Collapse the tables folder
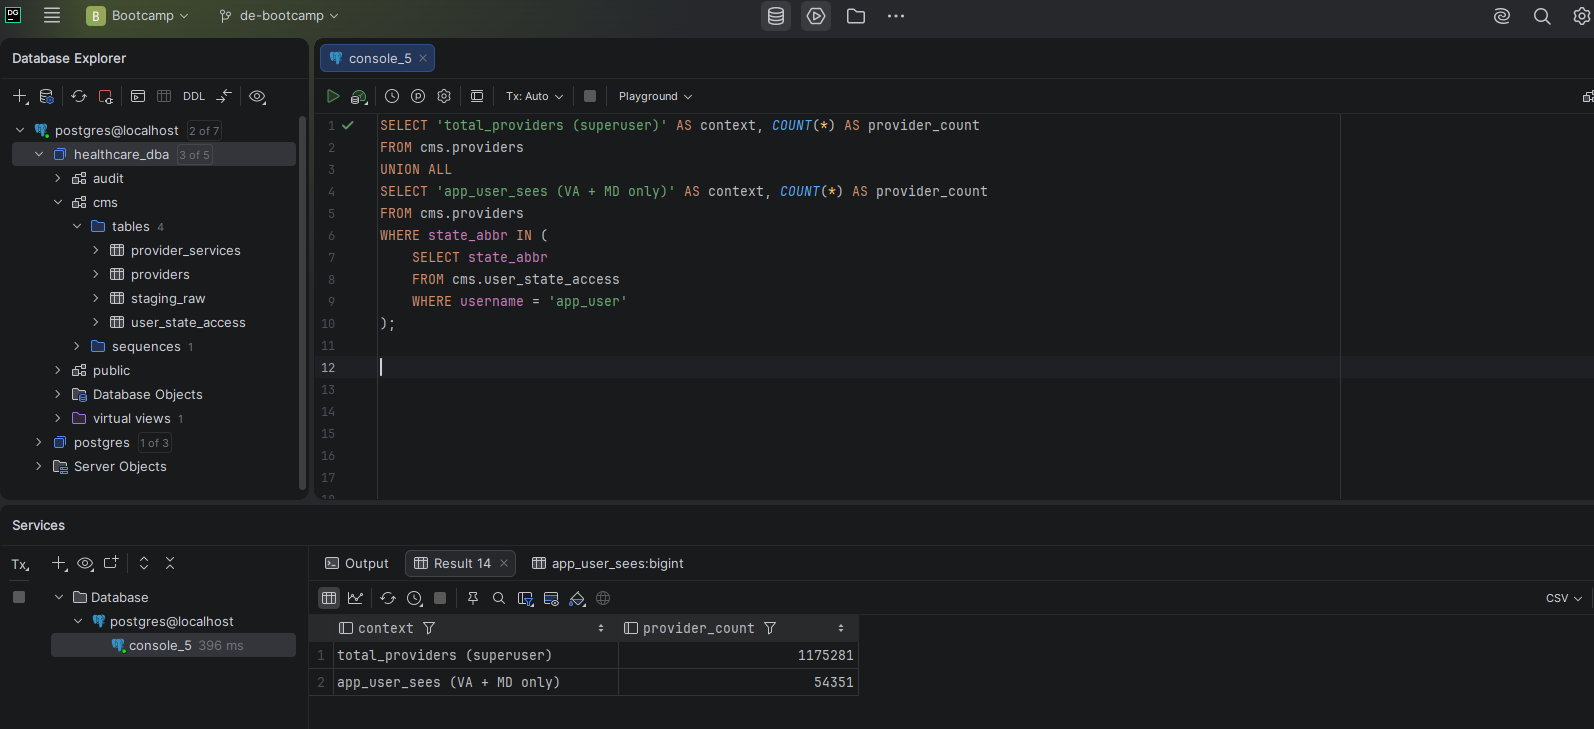Screen dimensions: 1594x729 point(77,226)
